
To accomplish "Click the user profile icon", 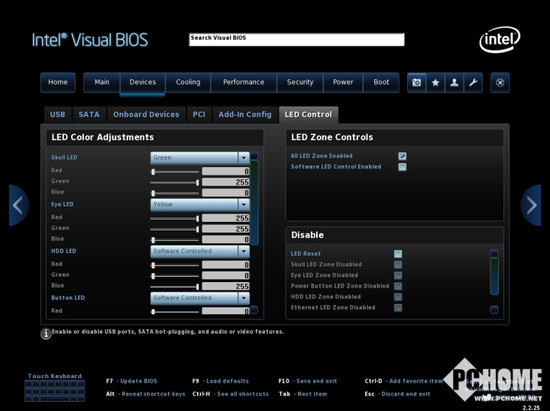I will pyautogui.click(x=454, y=82).
